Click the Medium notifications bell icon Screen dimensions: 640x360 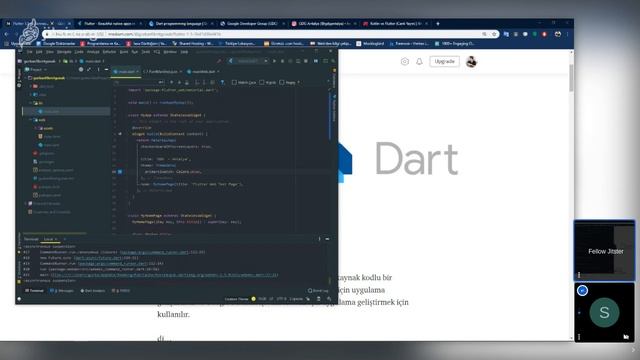419,62
